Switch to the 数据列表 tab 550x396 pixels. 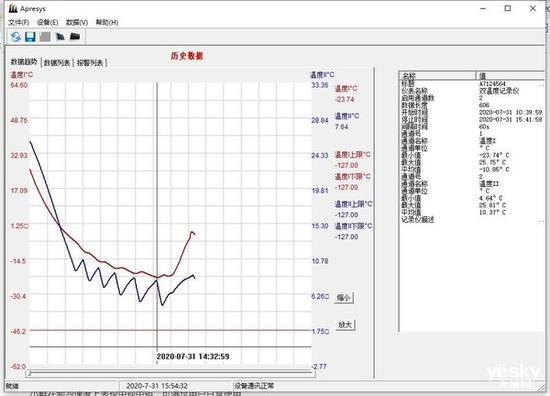tap(57, 63)
